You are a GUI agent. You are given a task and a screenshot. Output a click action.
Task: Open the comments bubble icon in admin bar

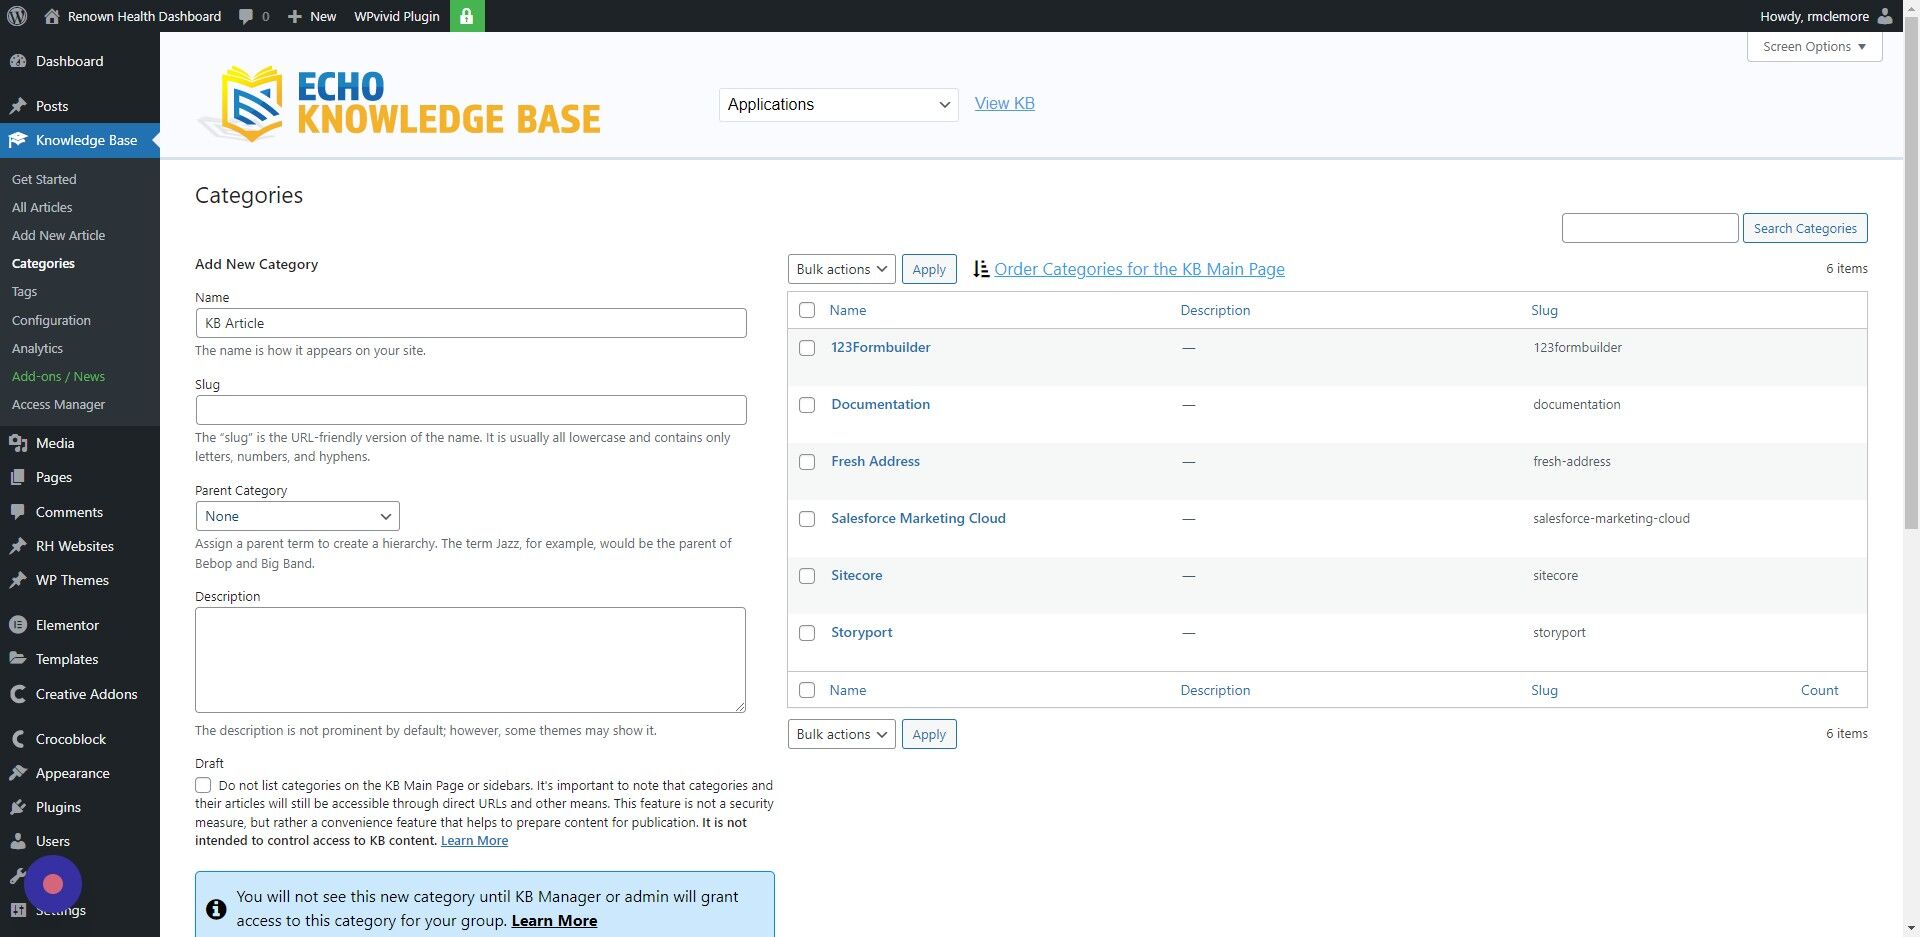(246, 16)
